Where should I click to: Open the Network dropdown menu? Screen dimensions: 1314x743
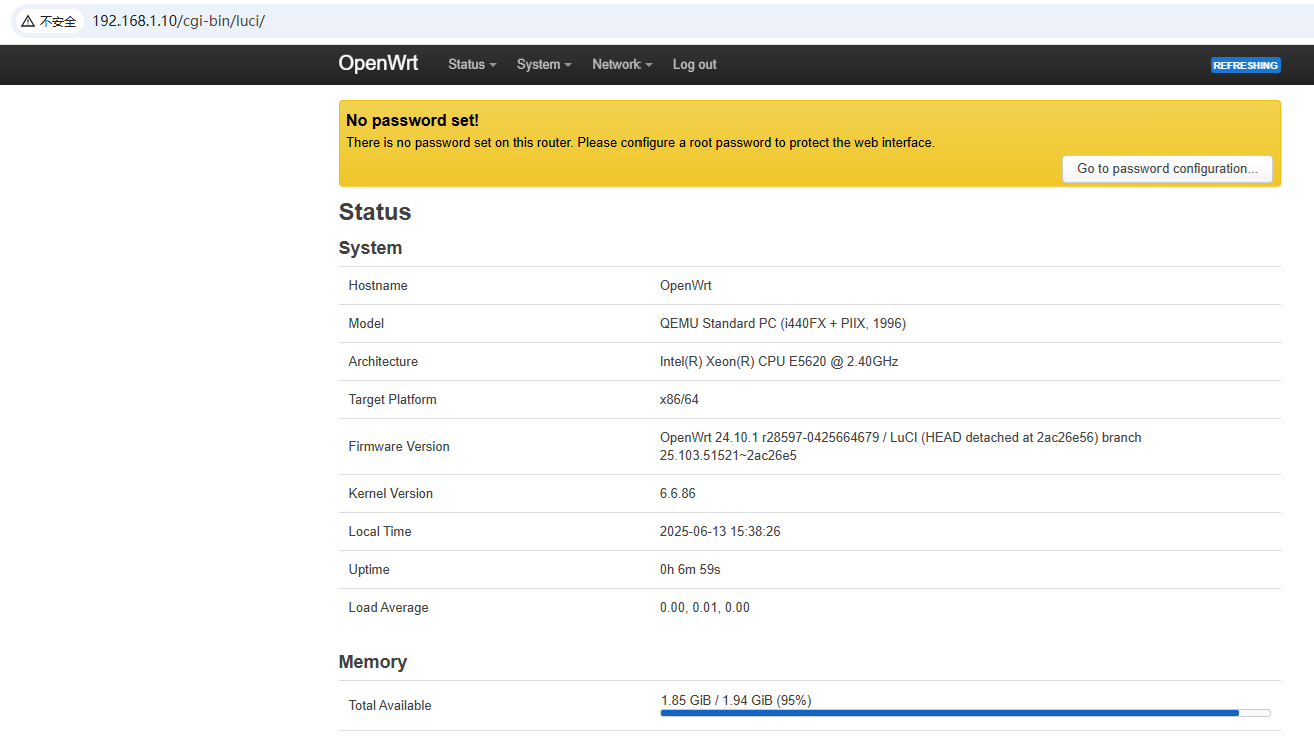621,65
